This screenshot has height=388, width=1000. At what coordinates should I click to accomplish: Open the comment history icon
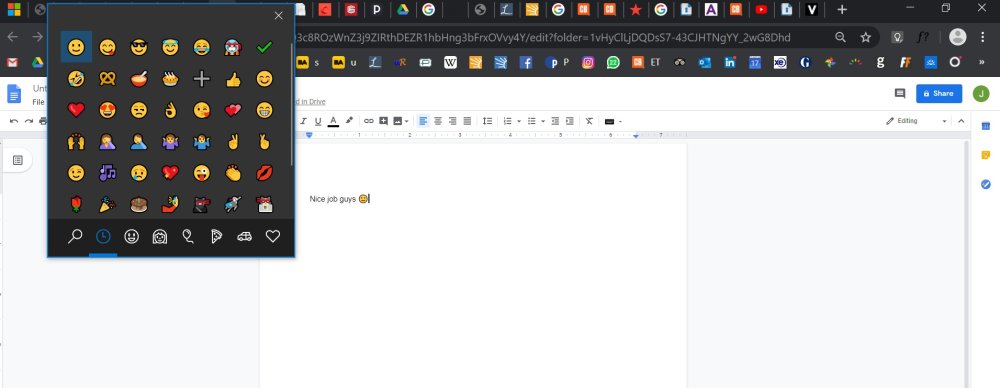(900, 93)
